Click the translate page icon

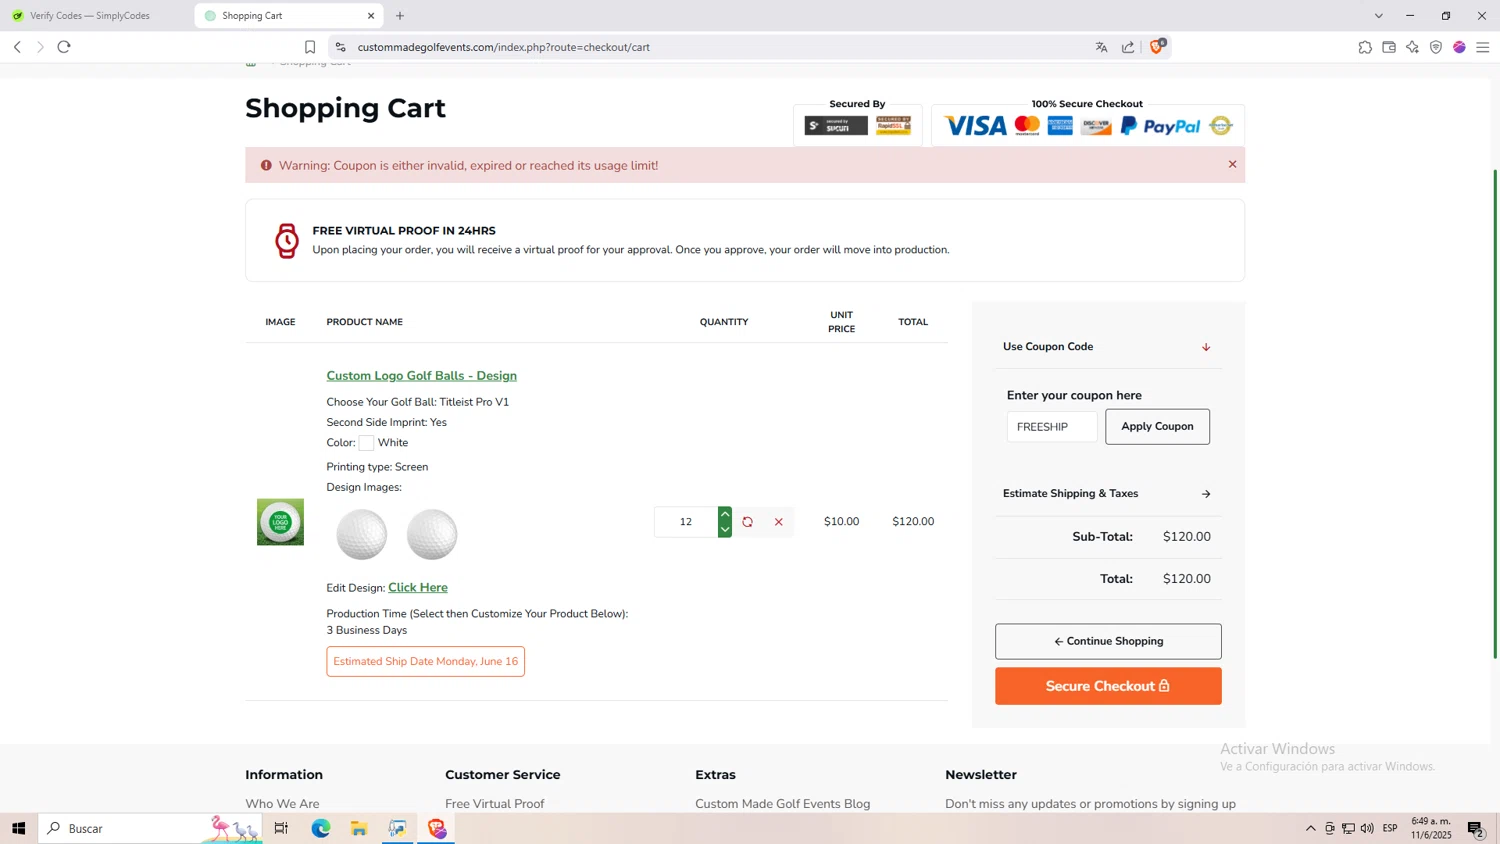[x=1102, y=47]
